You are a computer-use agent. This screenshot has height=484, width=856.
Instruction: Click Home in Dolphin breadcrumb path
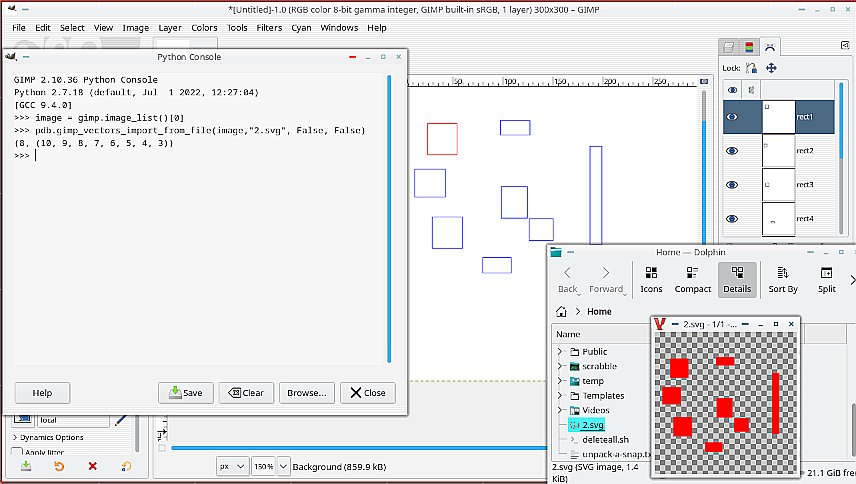[599, 312]
